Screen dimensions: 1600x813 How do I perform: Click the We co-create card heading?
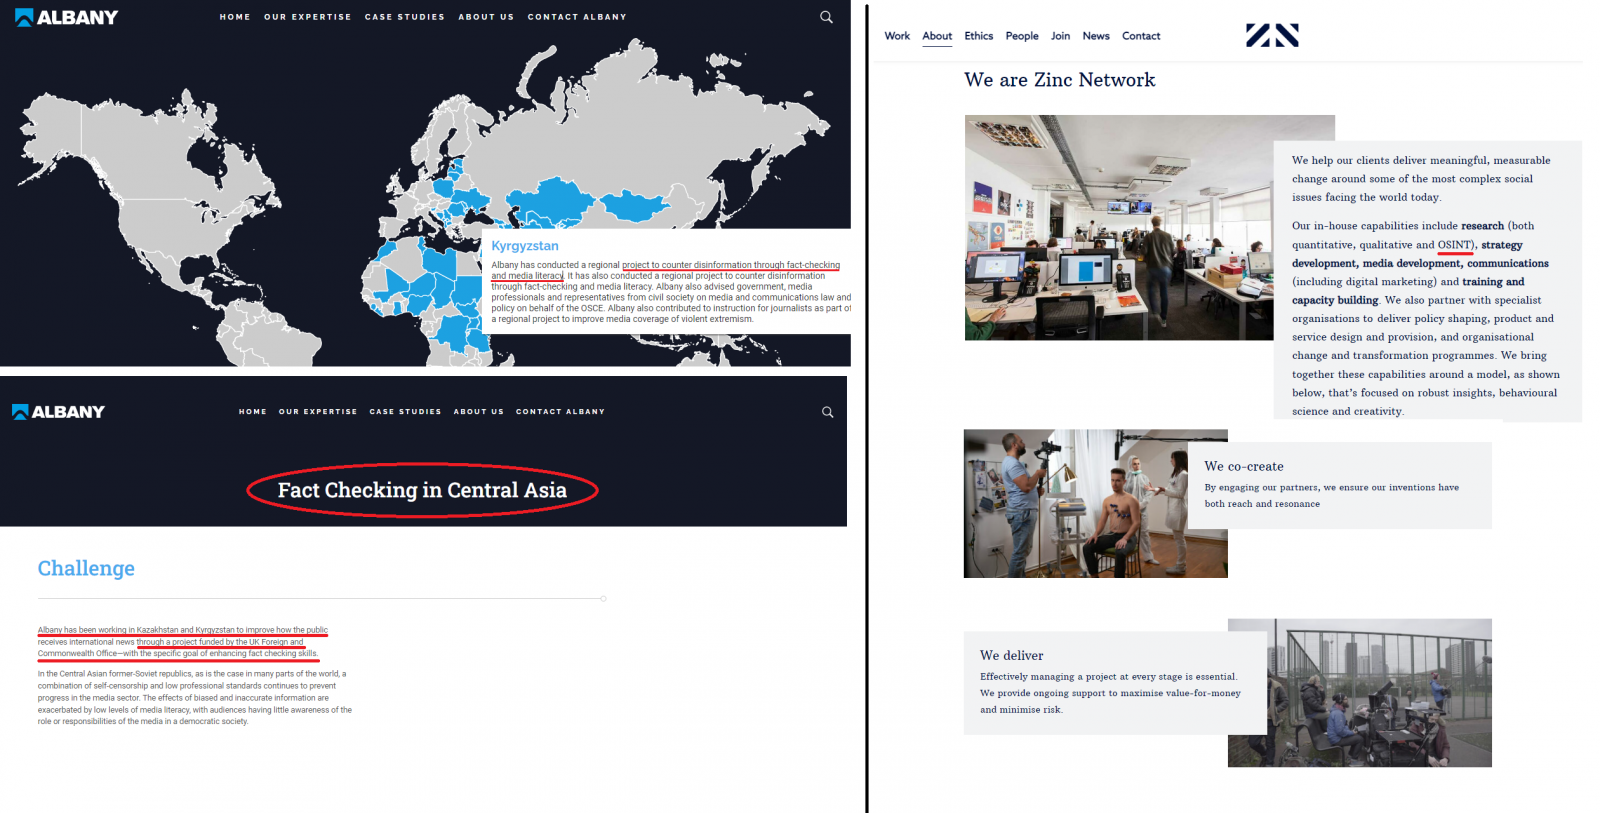tap(1244, 466)
